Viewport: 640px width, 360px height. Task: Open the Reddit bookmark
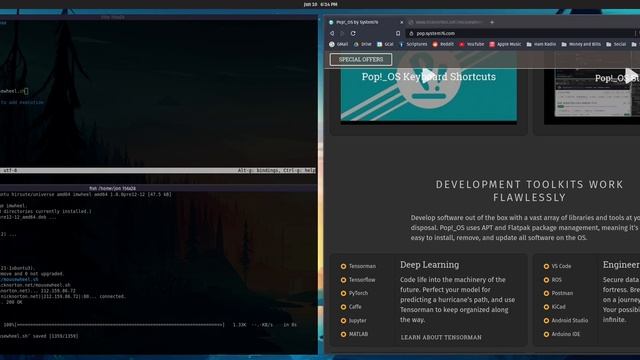click(443, 44)
